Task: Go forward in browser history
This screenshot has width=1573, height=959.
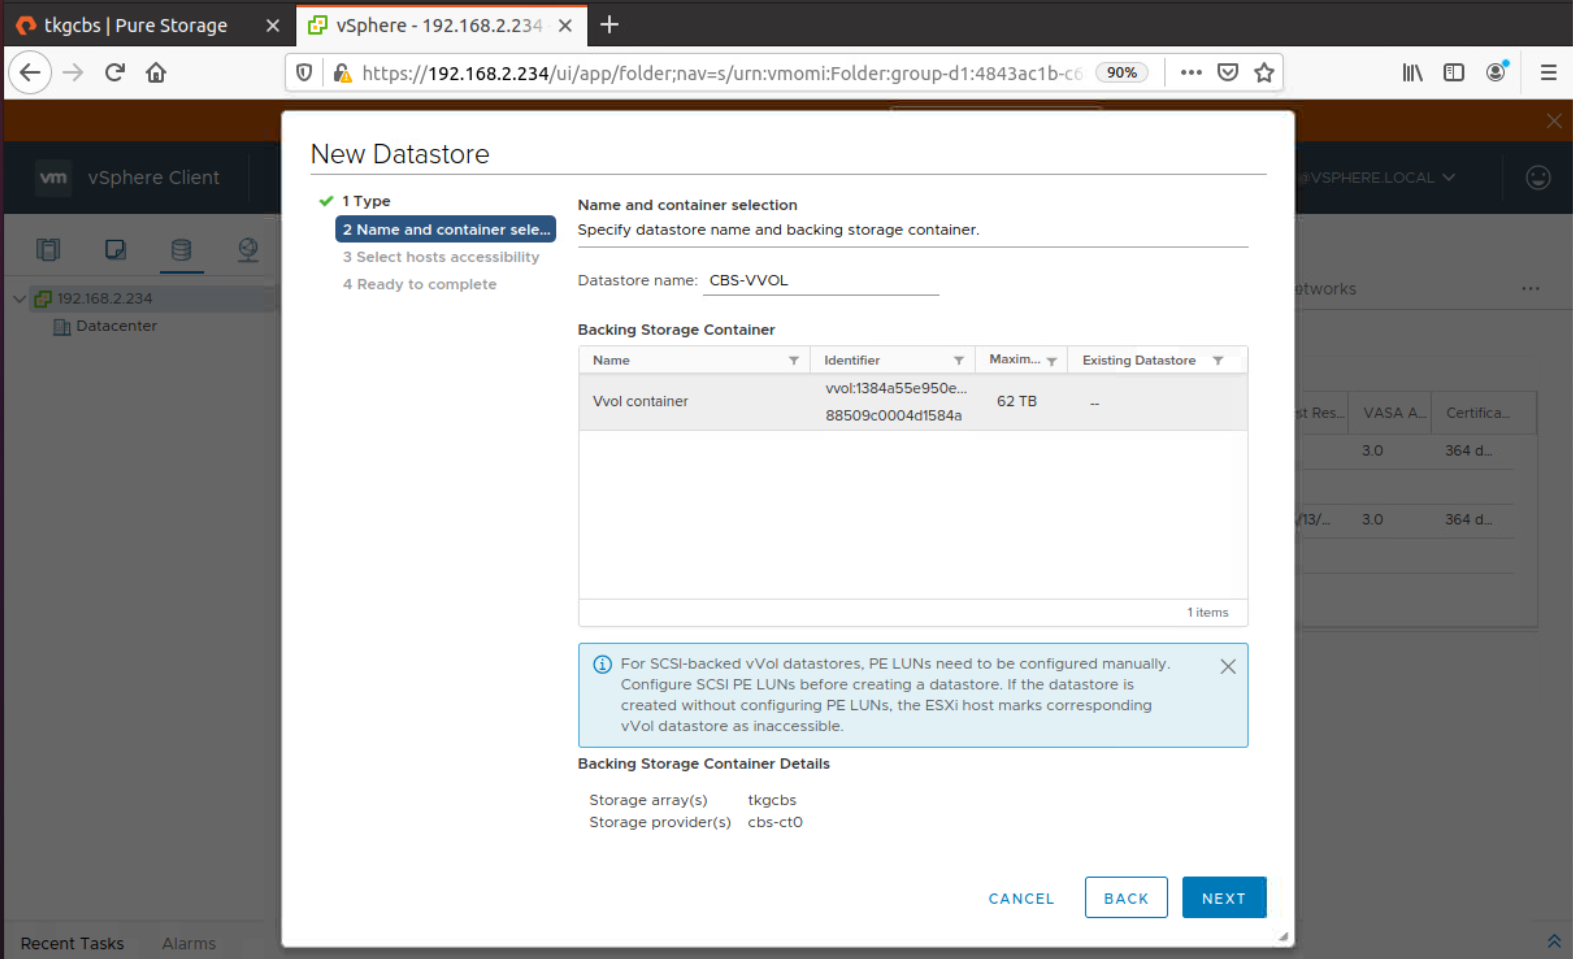Action: pos(73,73)
